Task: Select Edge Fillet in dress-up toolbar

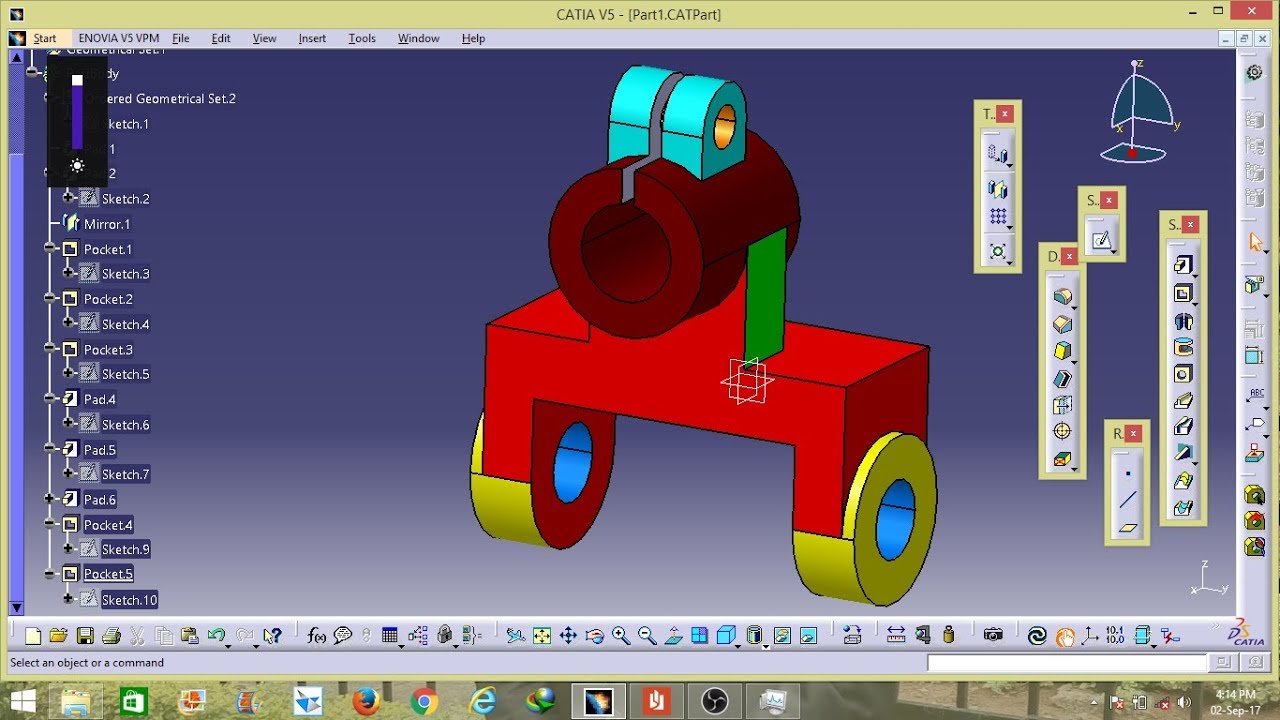Action: [x=1062, y=297]
